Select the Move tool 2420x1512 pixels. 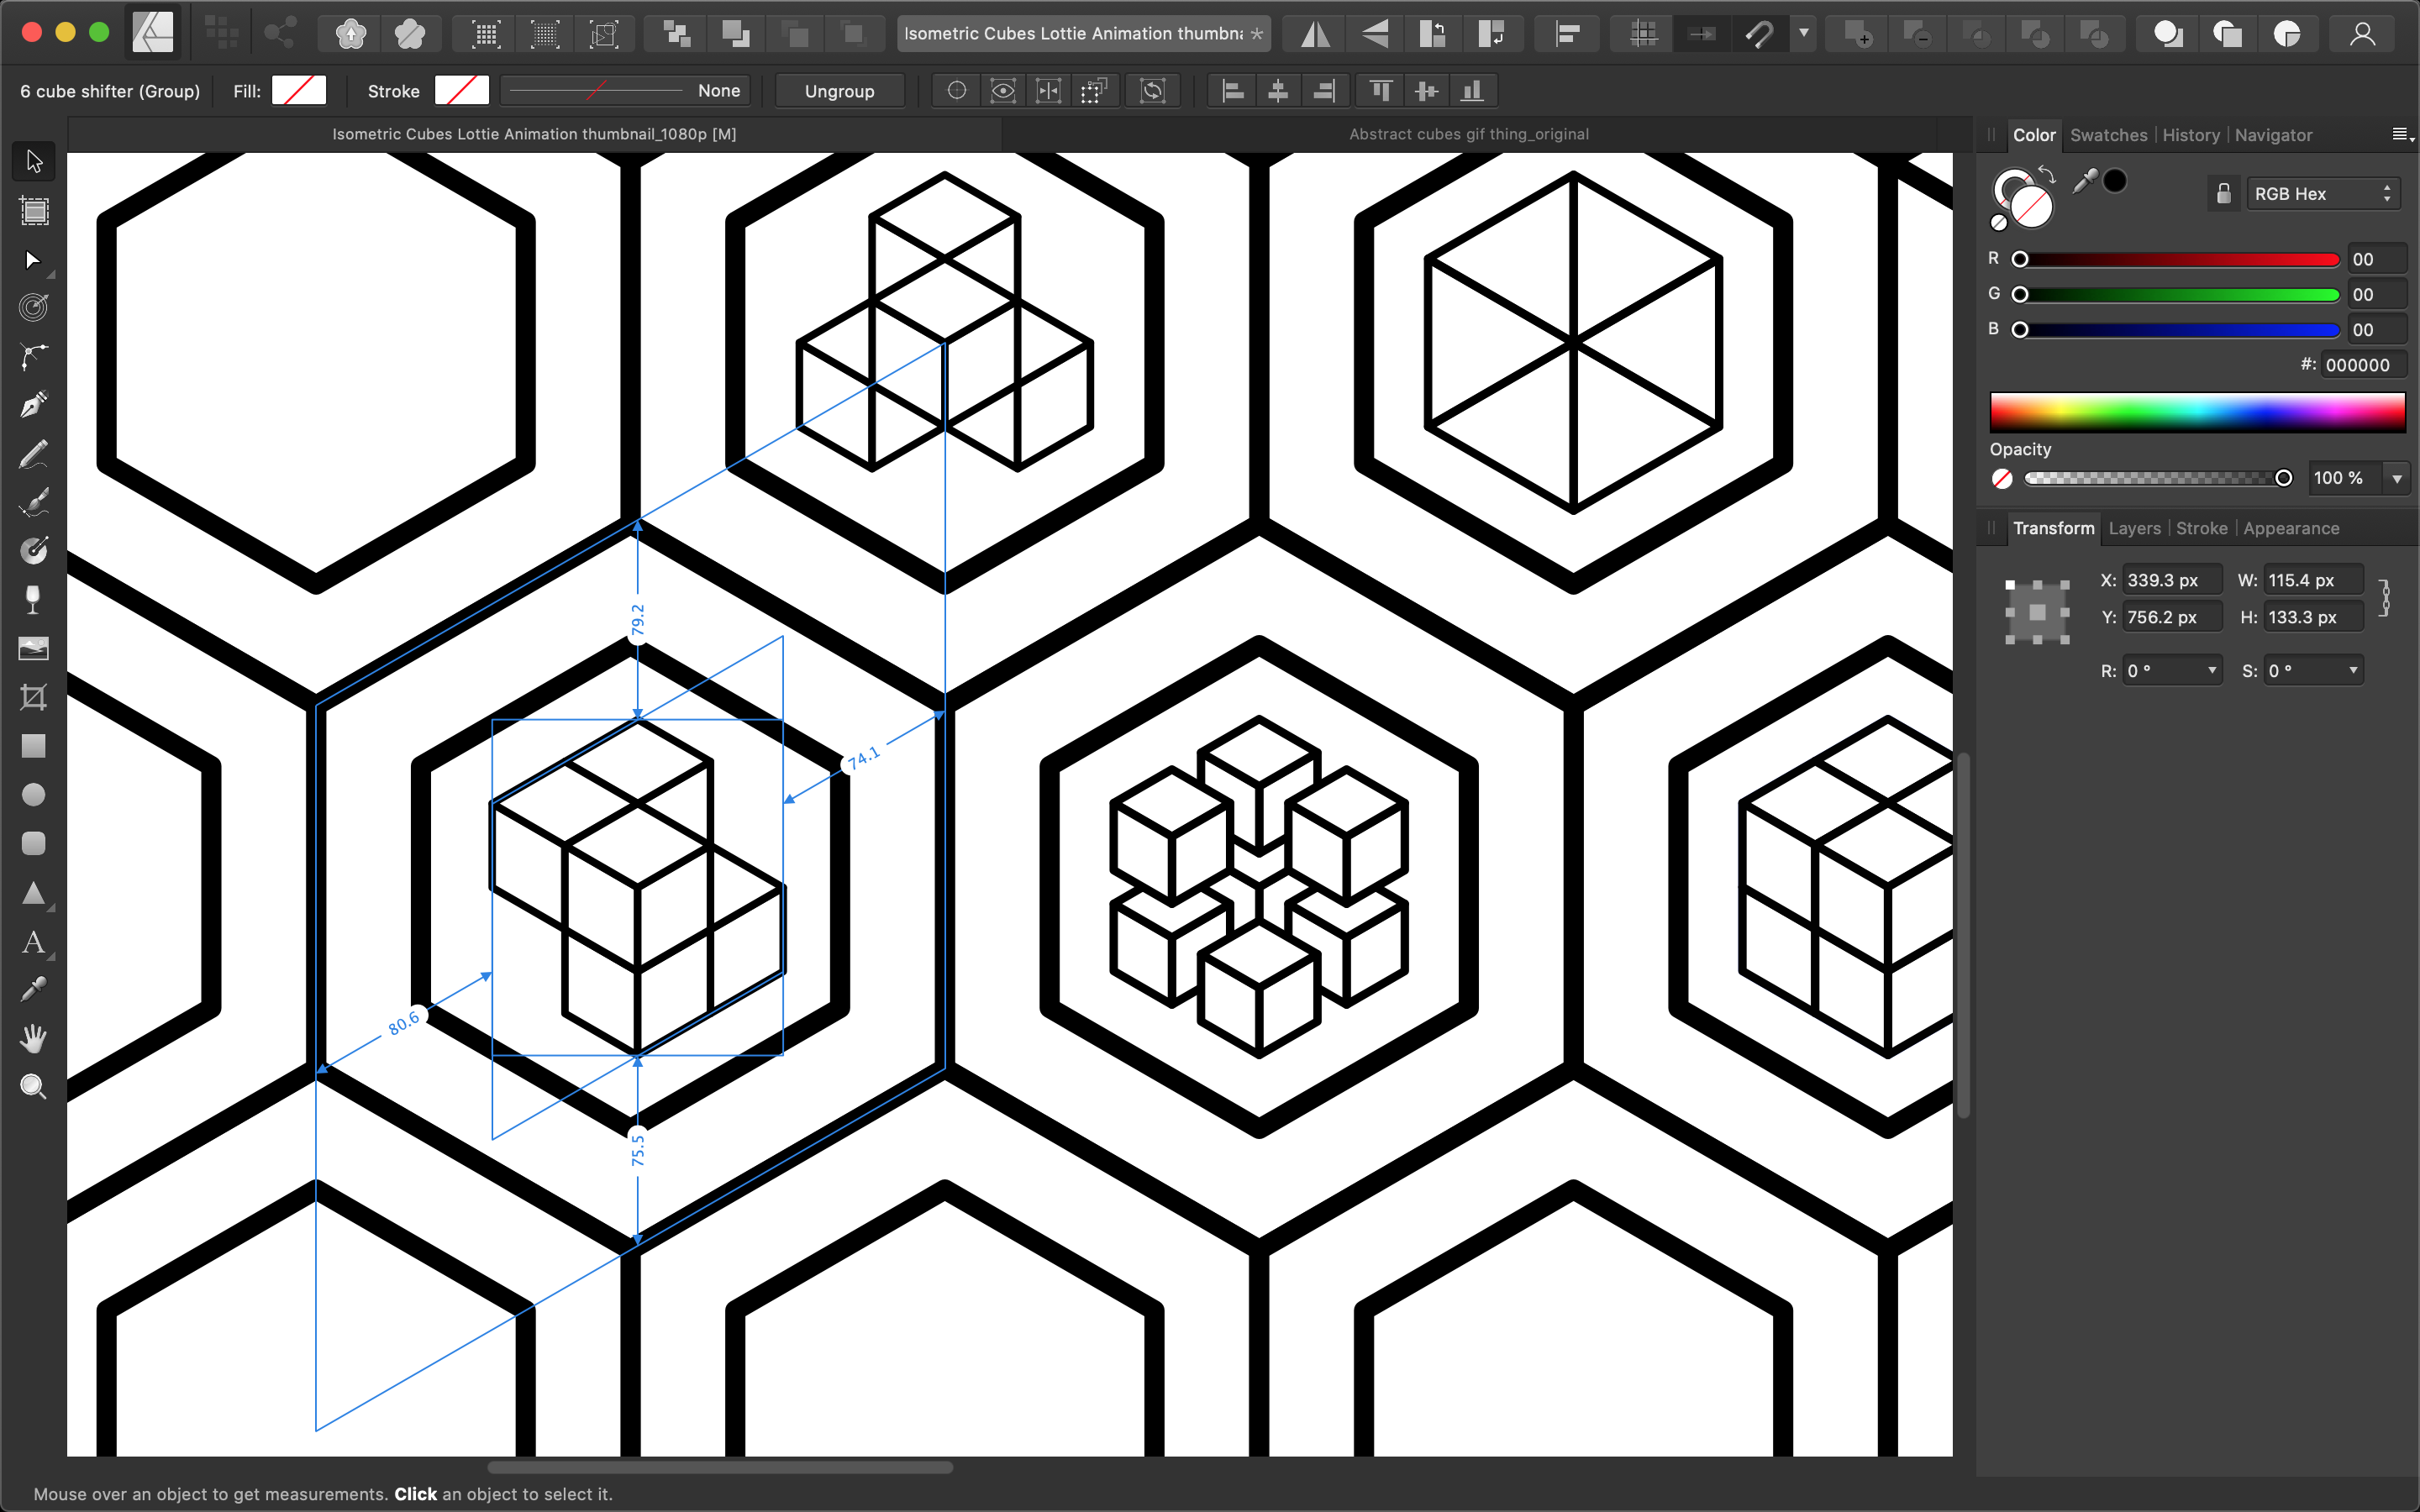click(34, 162)
